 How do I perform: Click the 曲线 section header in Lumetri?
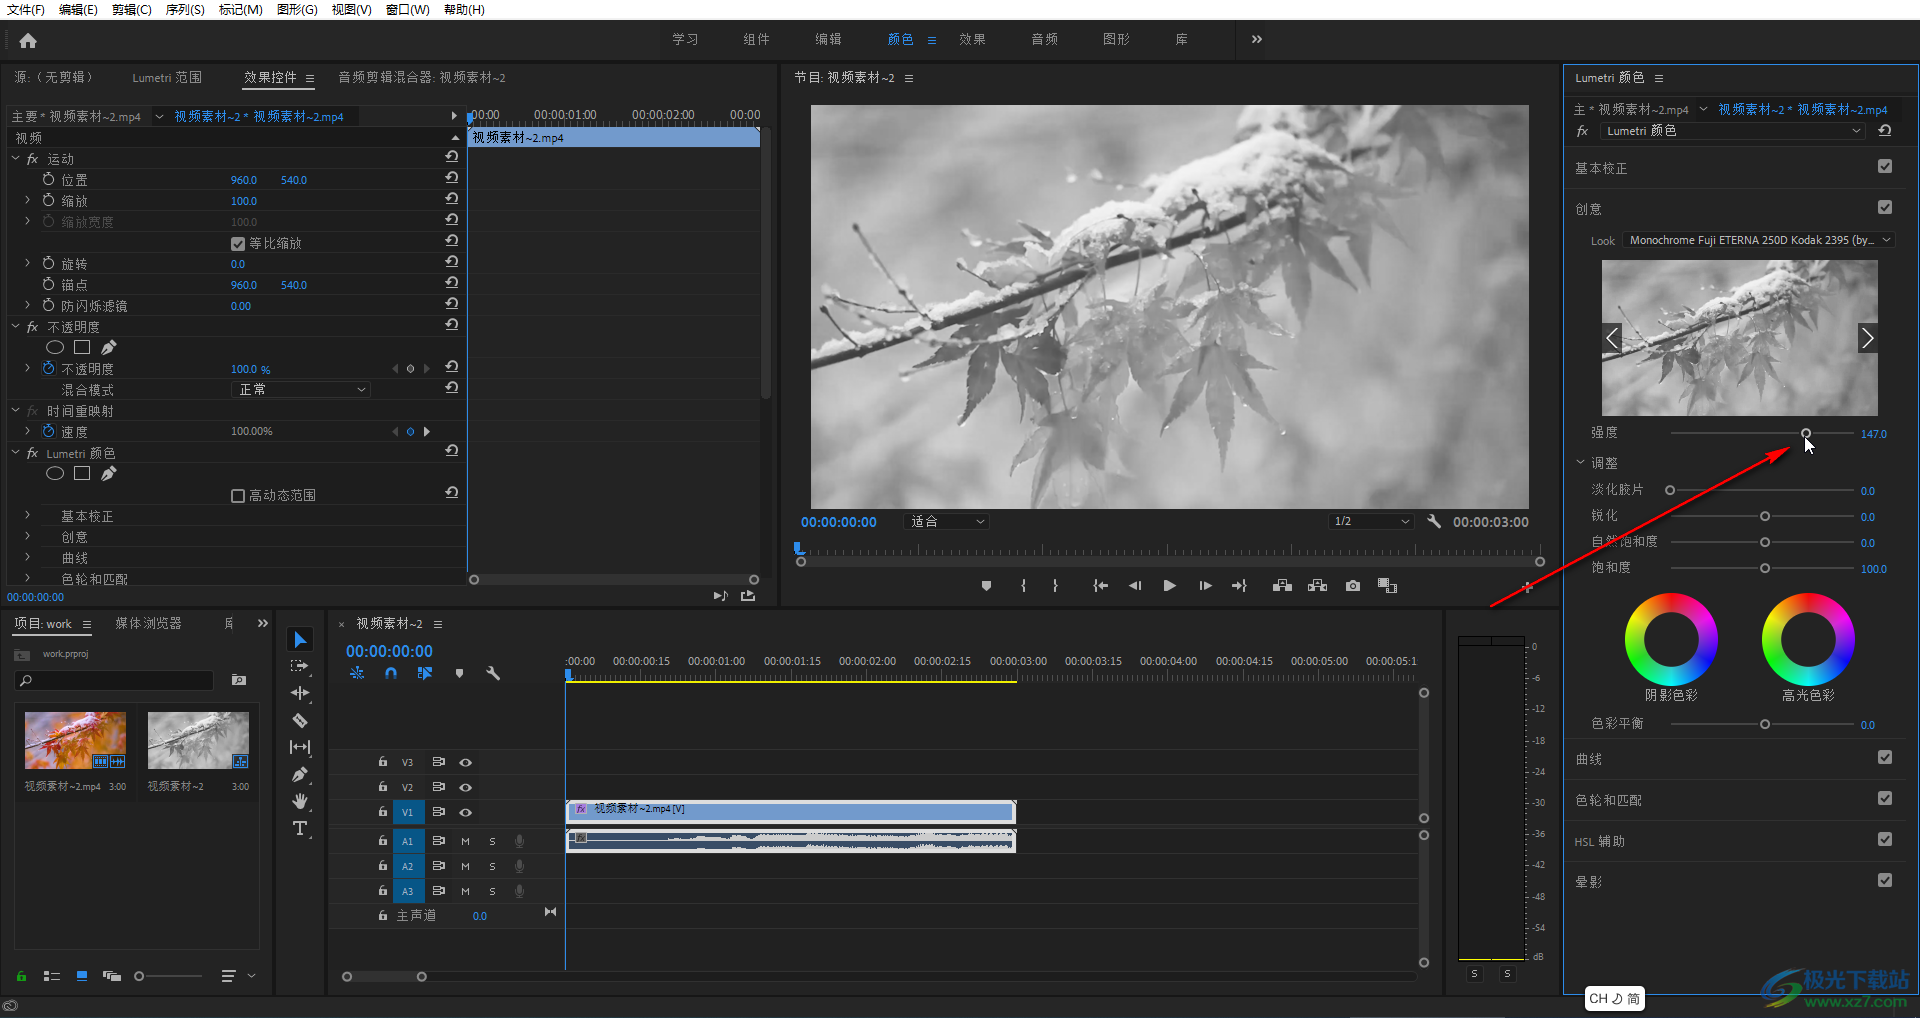(1588, 759)
